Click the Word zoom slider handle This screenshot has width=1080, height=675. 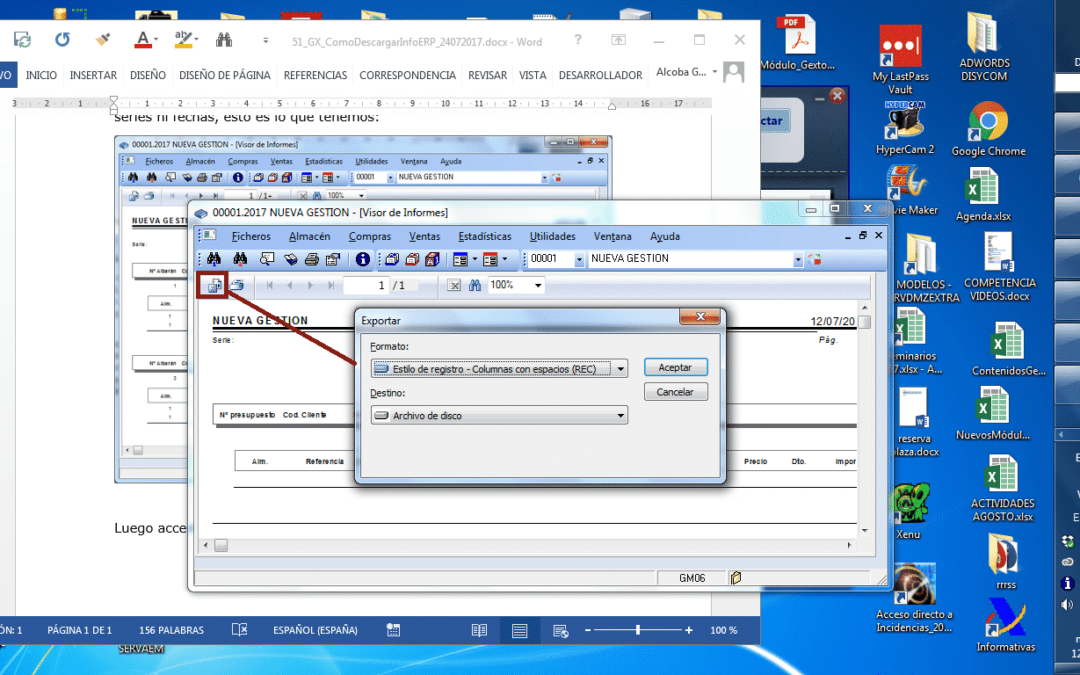[638, 630]
